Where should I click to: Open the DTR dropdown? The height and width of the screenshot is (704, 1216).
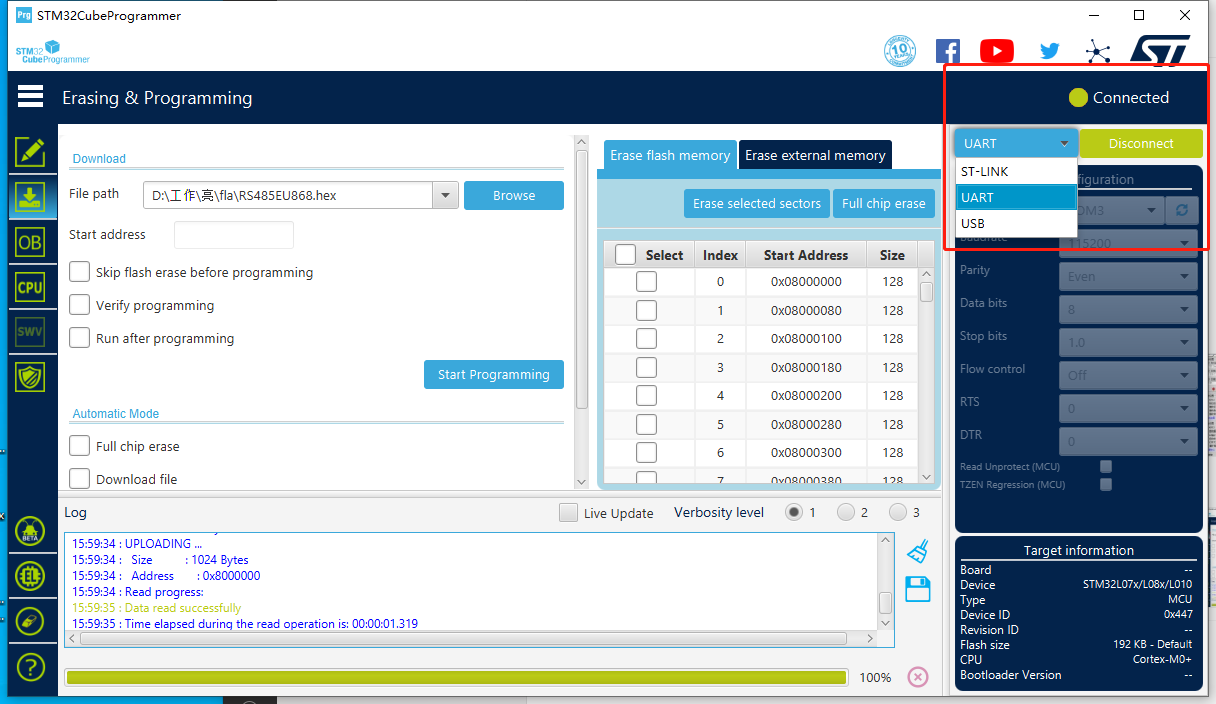tap(1128, 441)
